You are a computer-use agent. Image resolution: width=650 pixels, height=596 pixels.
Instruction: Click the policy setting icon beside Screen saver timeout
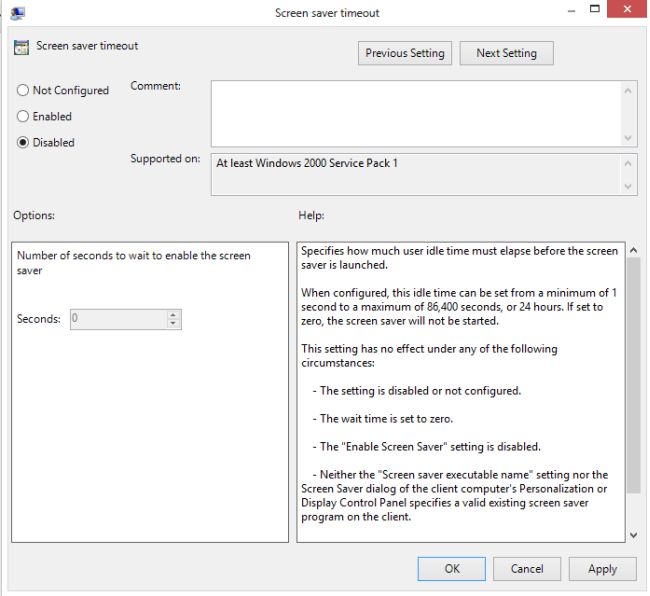pos(21,47)
